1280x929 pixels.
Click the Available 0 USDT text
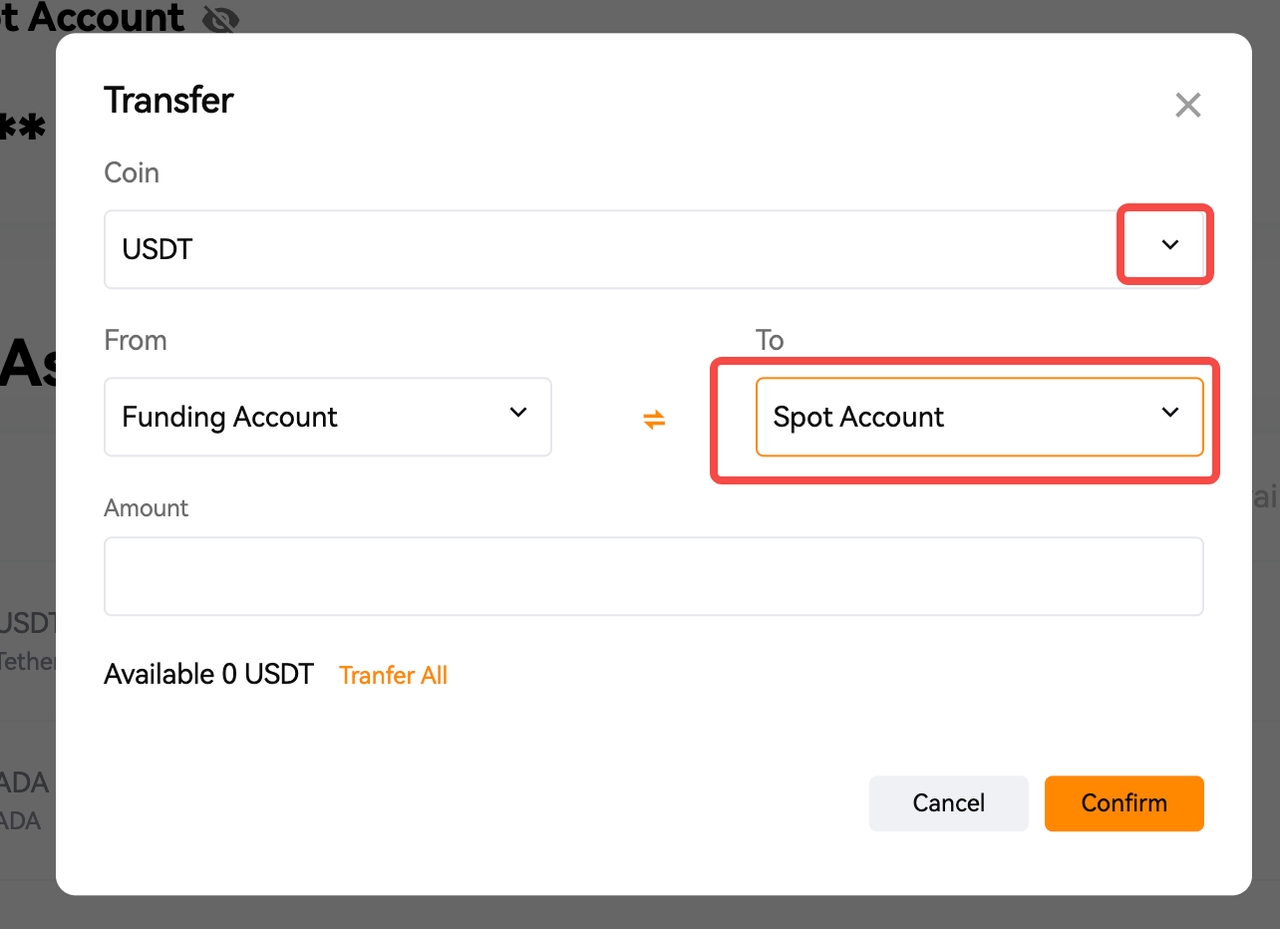(208, 674)
